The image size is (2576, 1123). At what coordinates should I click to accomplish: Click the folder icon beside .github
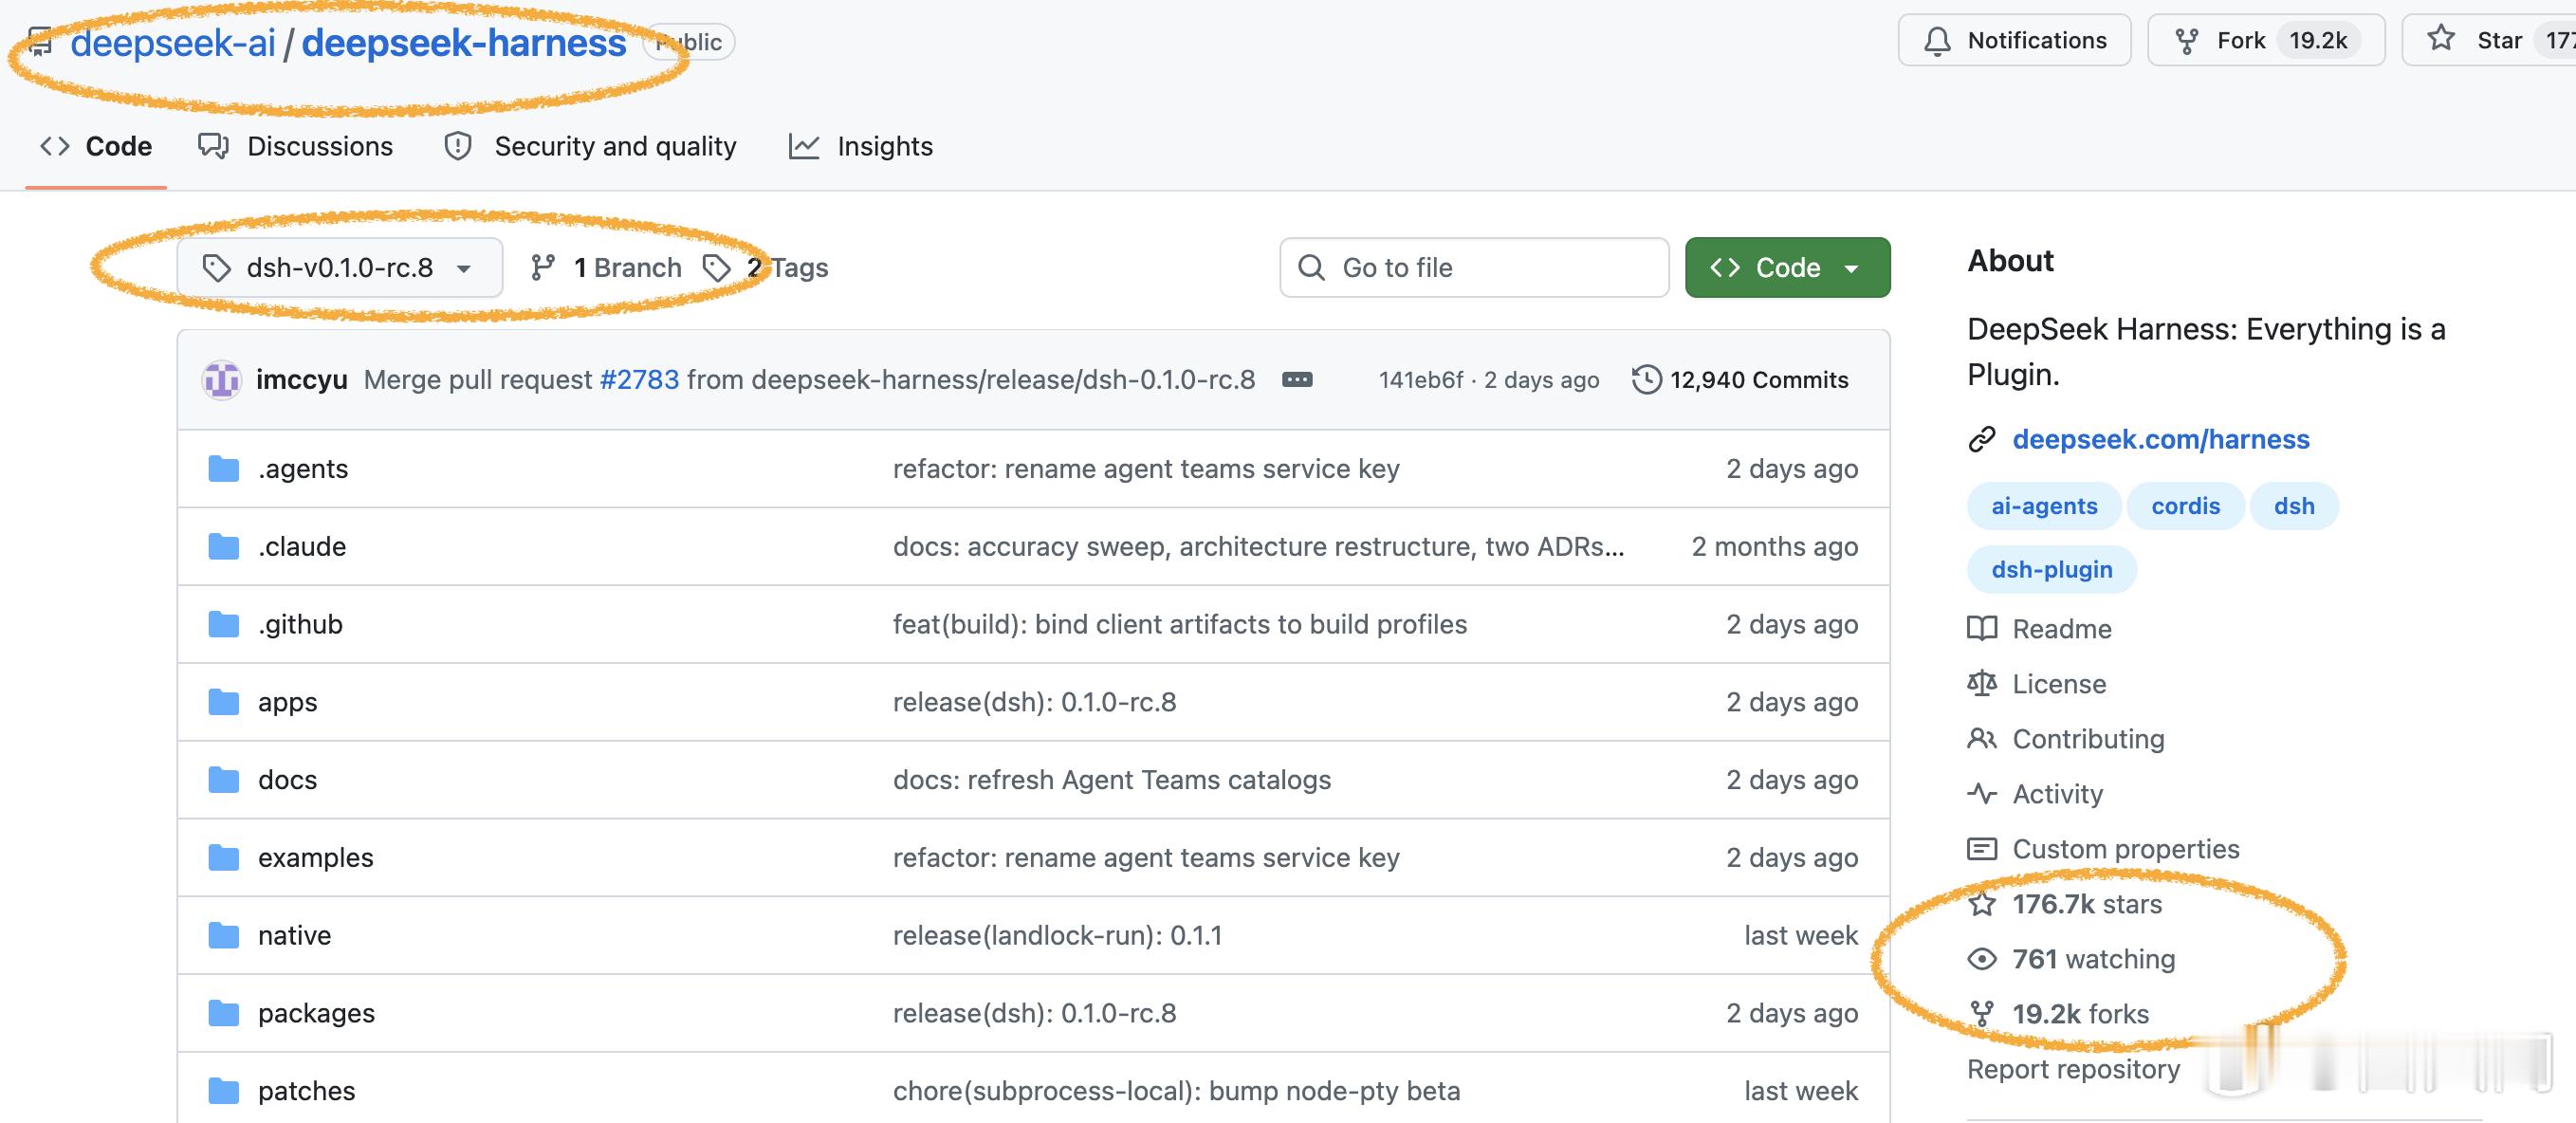(223, 625)
